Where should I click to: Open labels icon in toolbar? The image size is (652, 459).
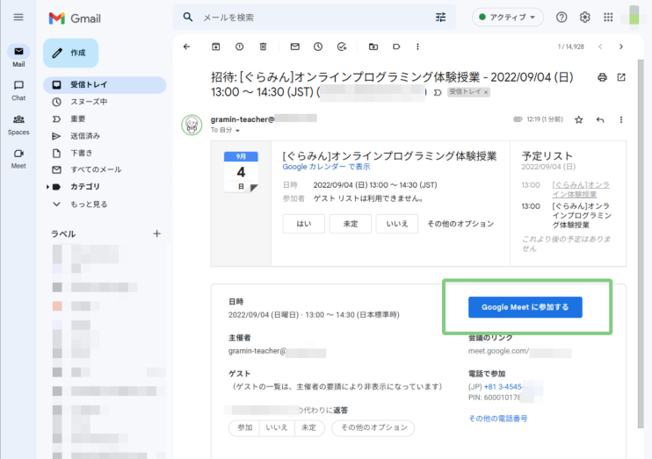click(396, 47)
